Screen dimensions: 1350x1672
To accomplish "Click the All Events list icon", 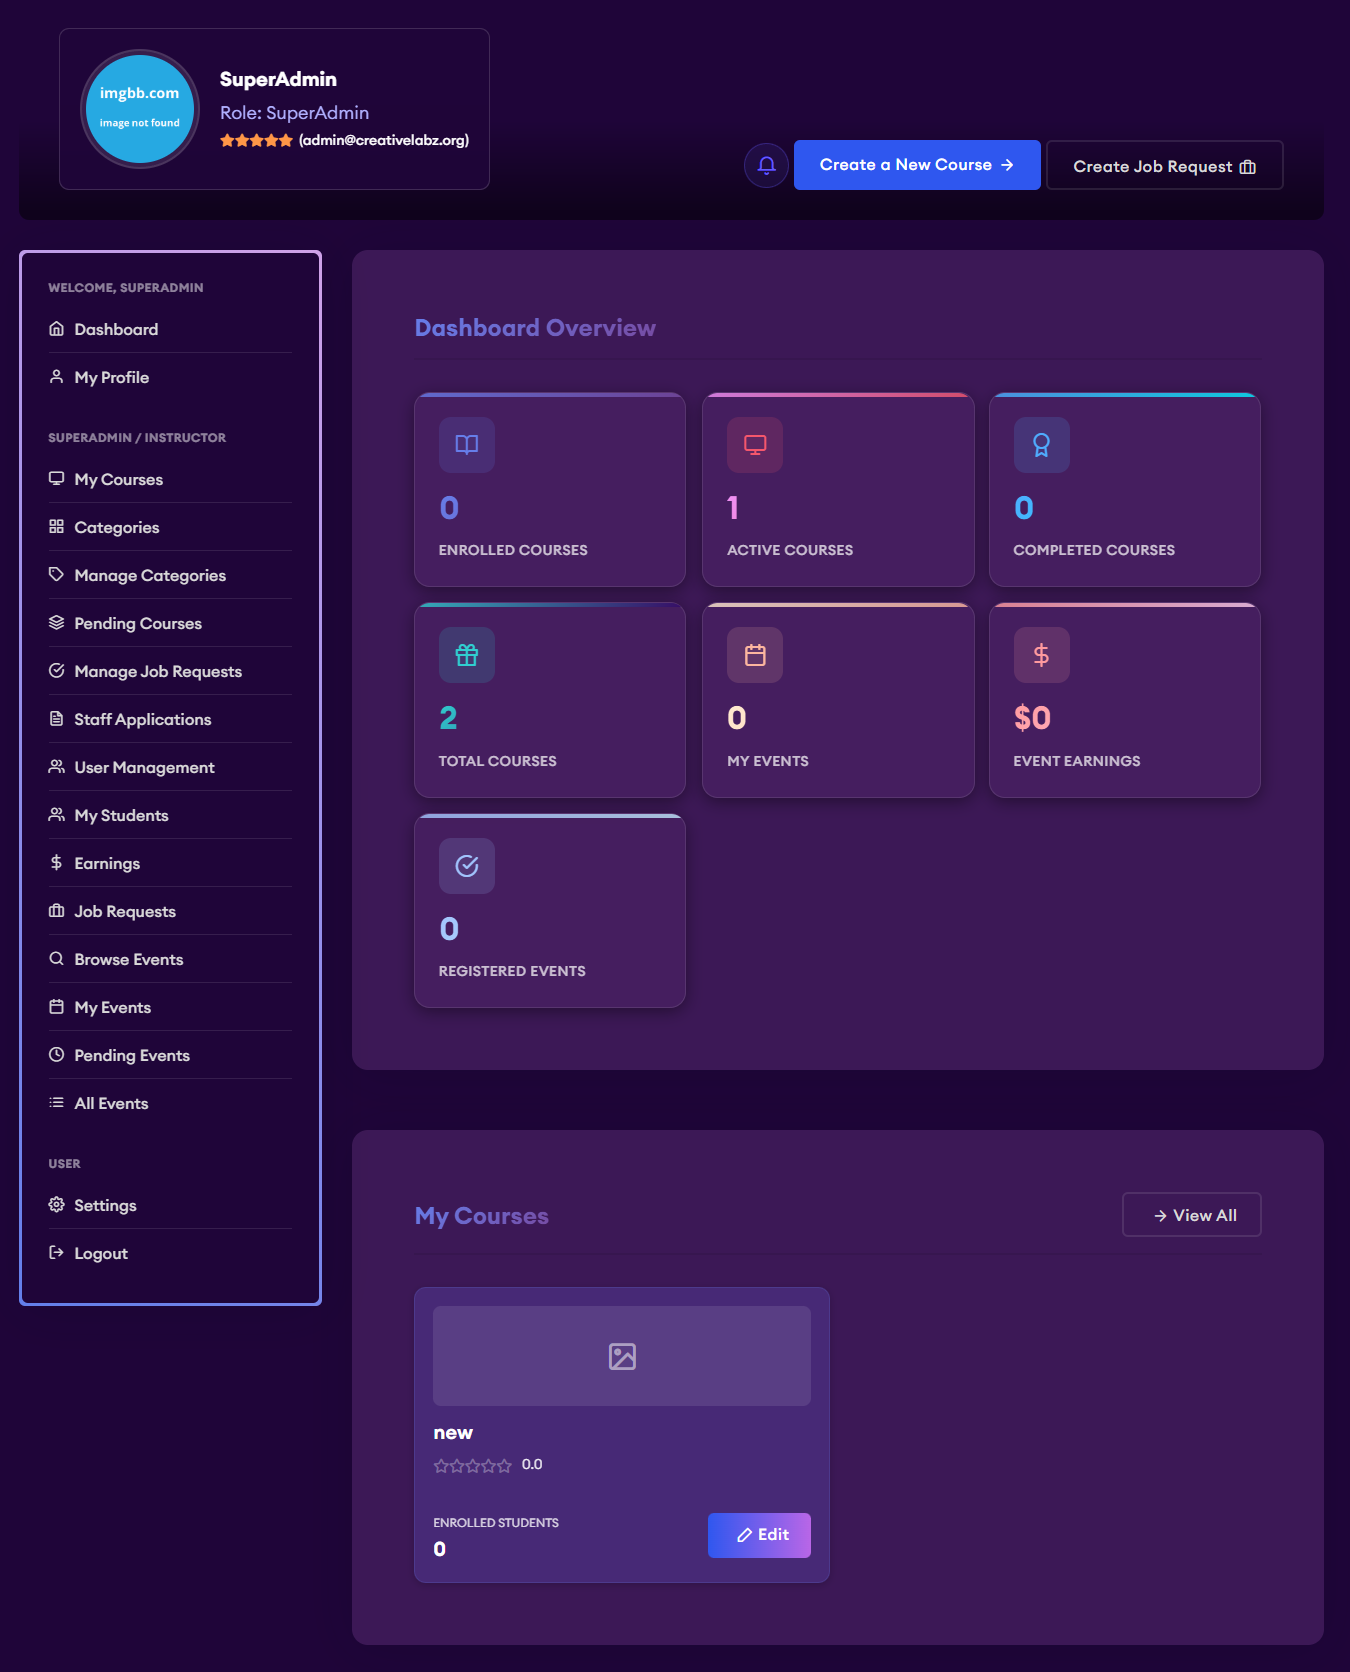I will 57,1103.
